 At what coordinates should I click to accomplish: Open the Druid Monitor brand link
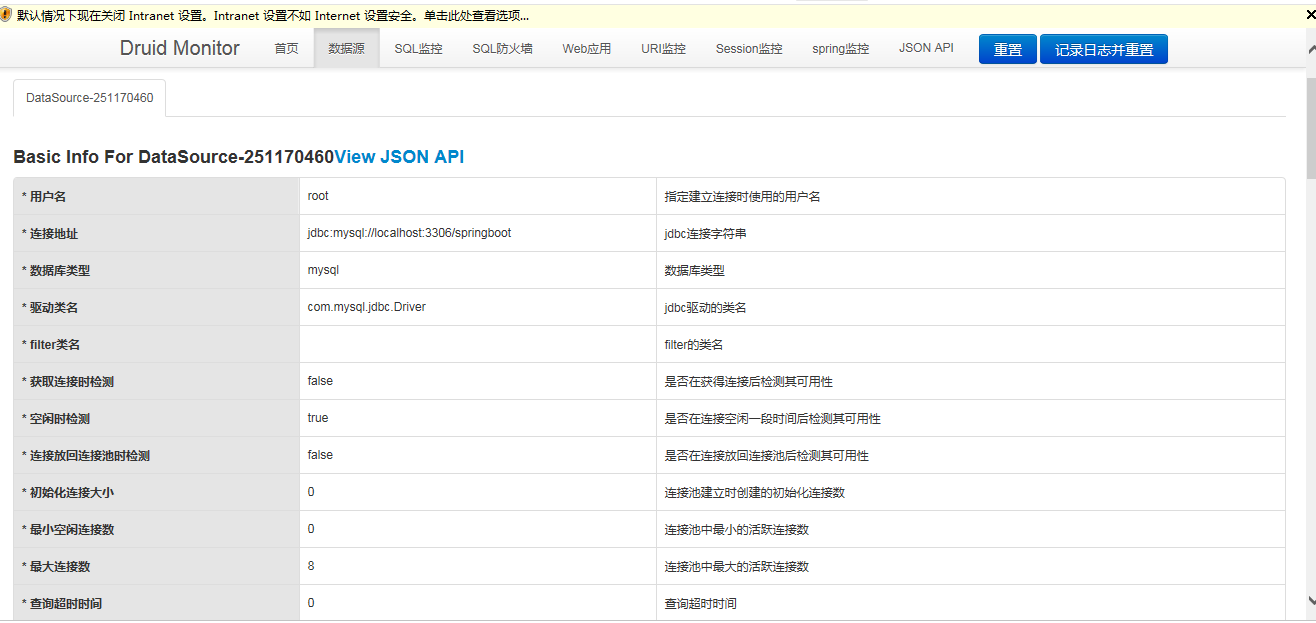coord(180,48)
